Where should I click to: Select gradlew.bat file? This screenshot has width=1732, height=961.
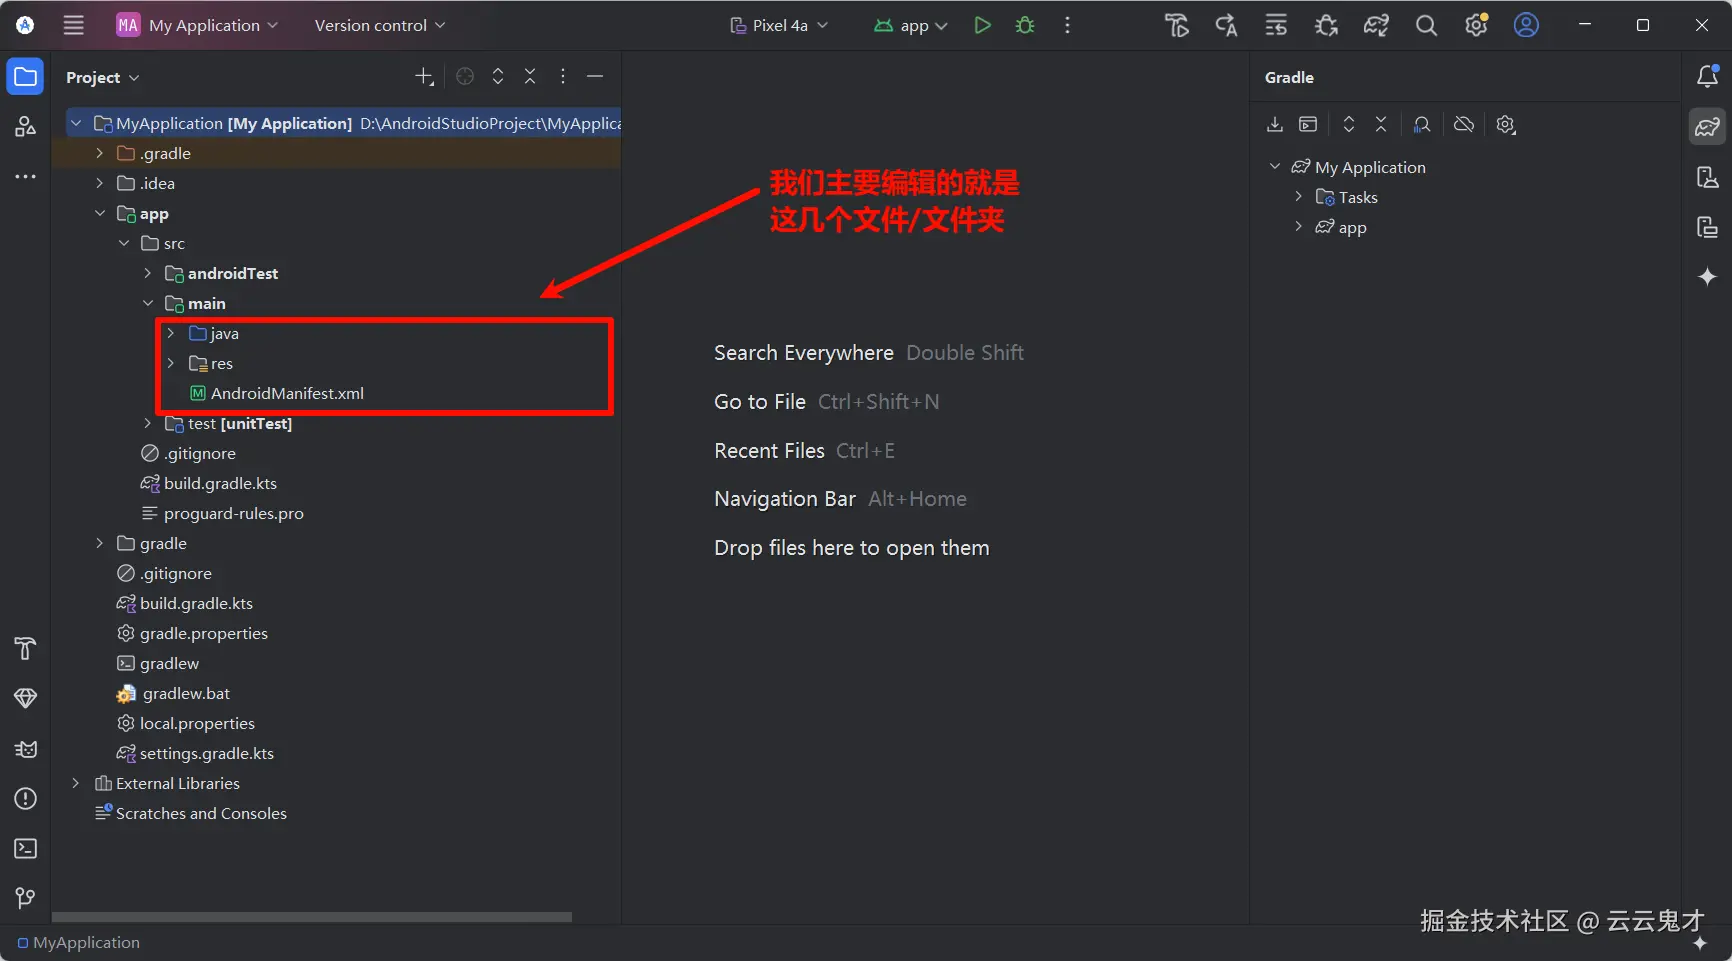pos(174,693)
